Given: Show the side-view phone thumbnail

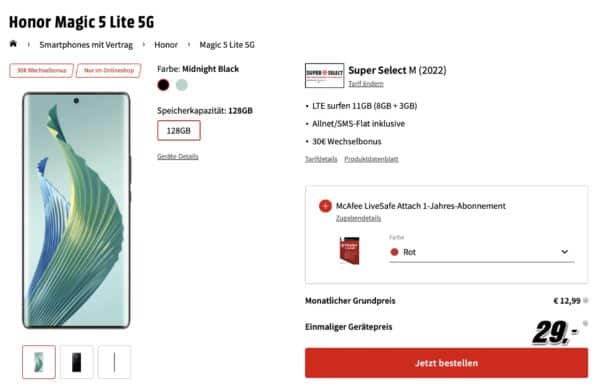Looking at the screenshot, I should click(x=114, y=362).
